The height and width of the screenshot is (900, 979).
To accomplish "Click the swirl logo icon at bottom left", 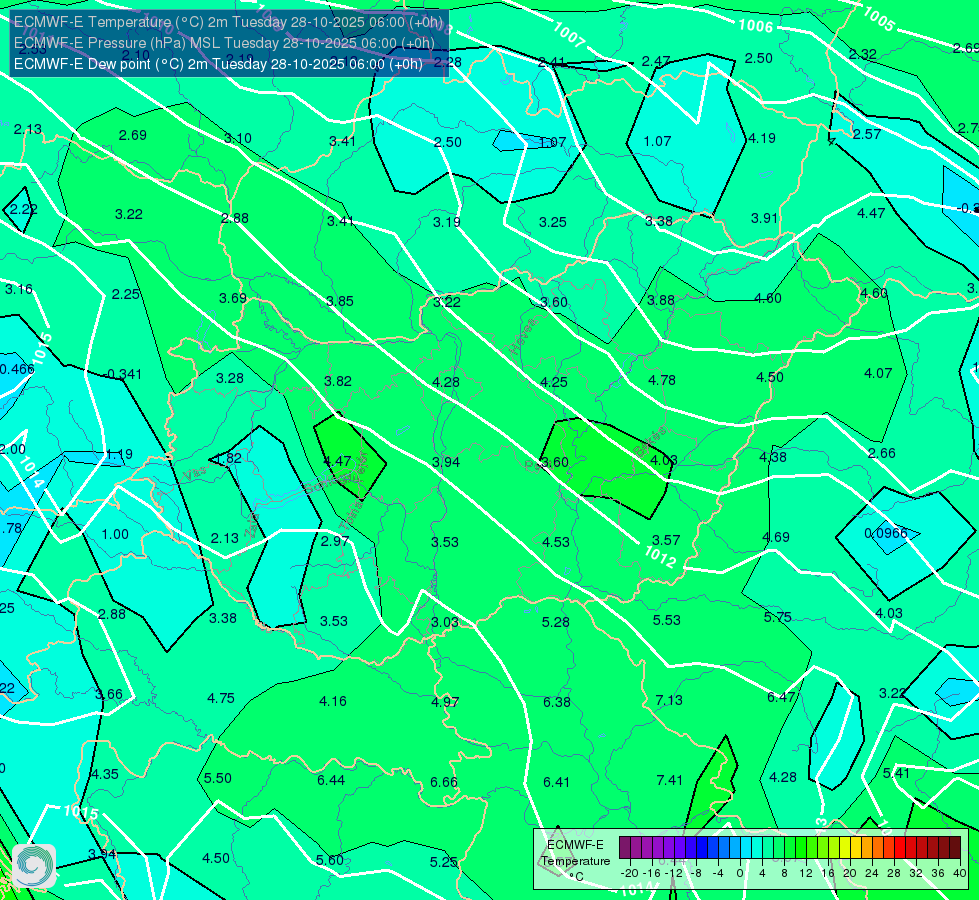I will (x=34, y=866).
